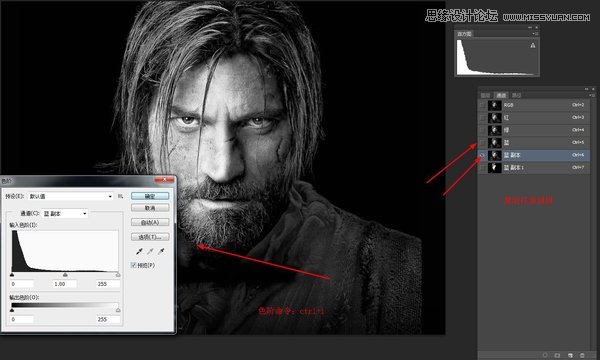Click the OK button in Levels dialog
Screen dimensions: 600x360
150,196
